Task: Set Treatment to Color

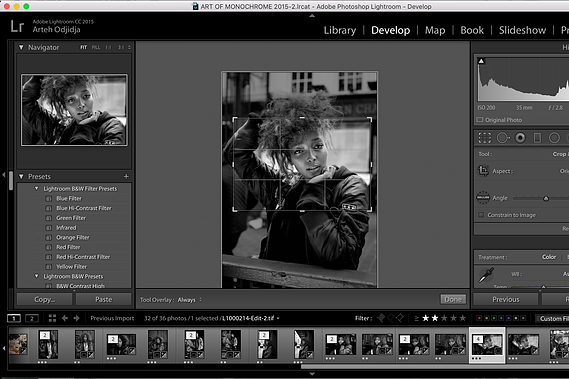Action: tap(549, 257)
